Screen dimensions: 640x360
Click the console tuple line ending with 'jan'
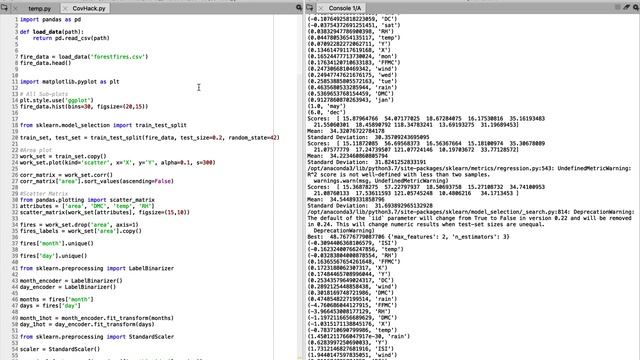pos(351,100)
